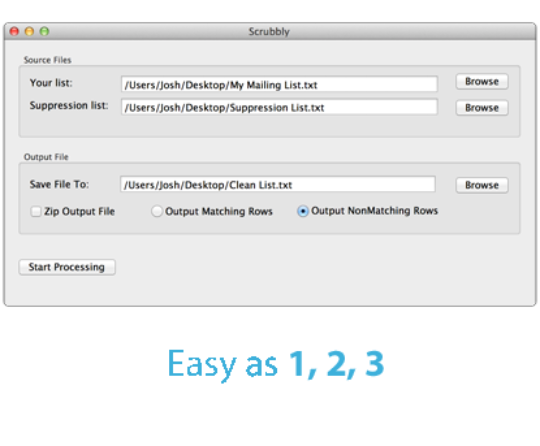540x446 pixels.
Task: Click into the Suppression list path field
Action: pos(279,107)
